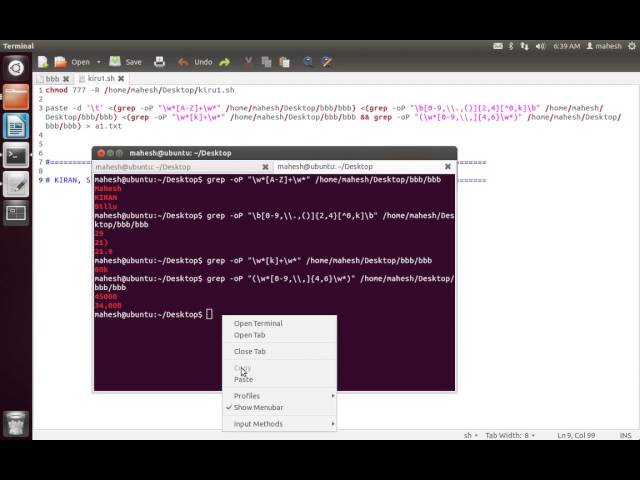Close the second terminal tab

click(448, 167)
